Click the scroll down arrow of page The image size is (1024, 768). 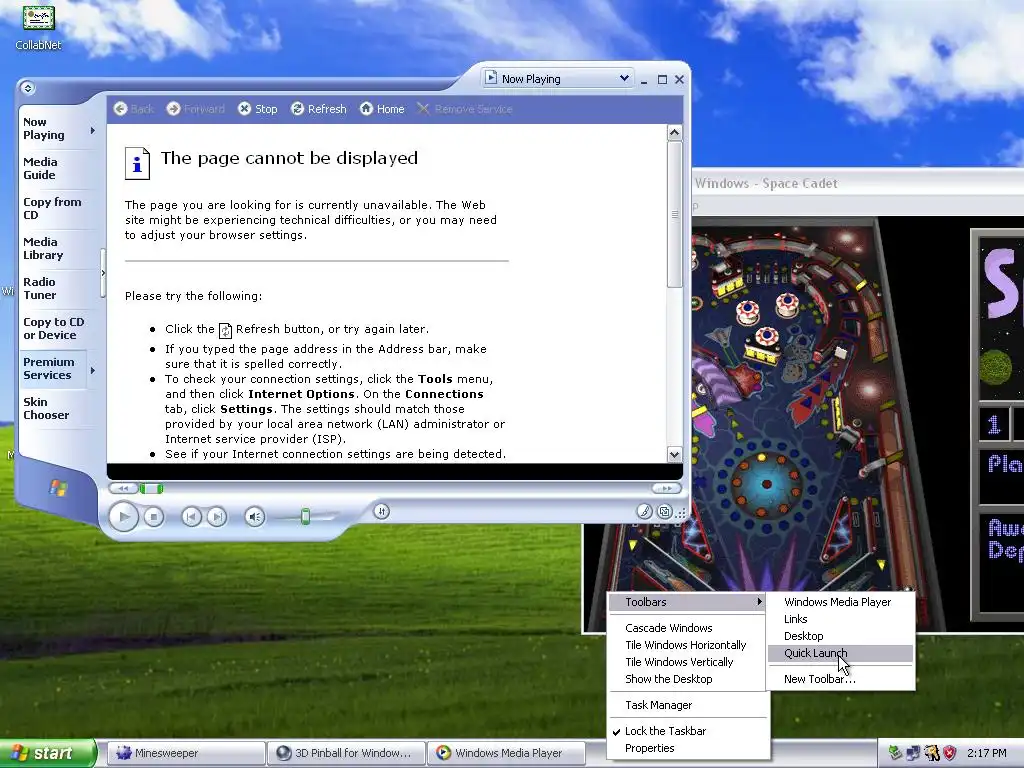[675, 455]
